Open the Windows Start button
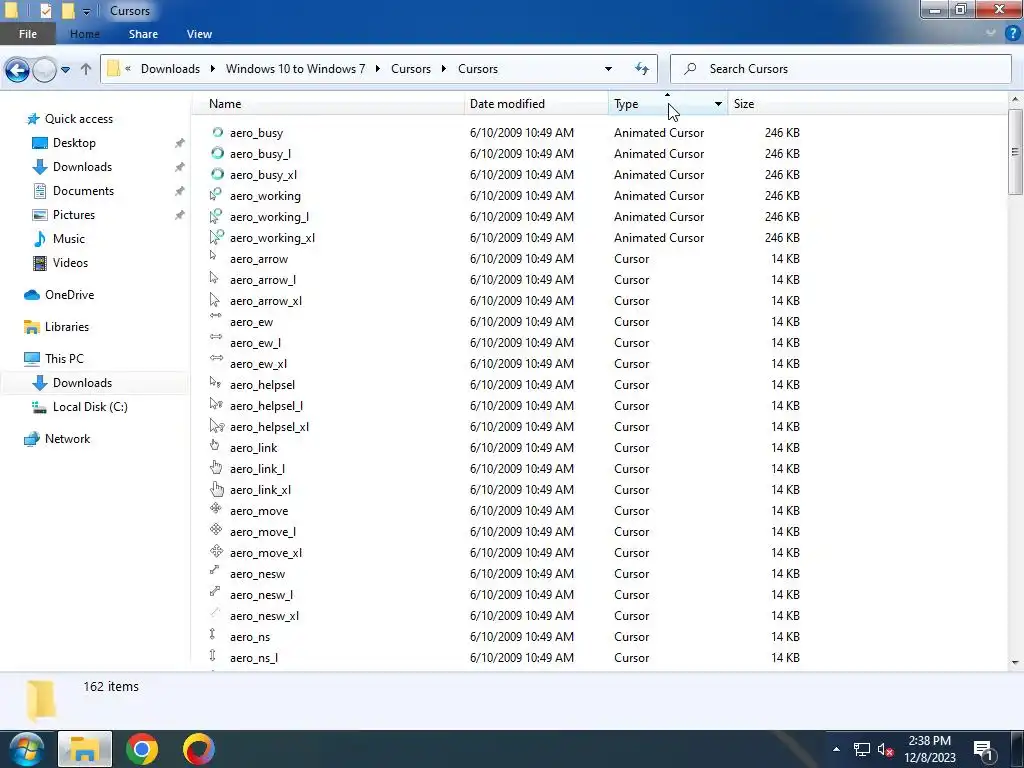This screenshot has width=1024, height=768. click(x=26, y=749)
